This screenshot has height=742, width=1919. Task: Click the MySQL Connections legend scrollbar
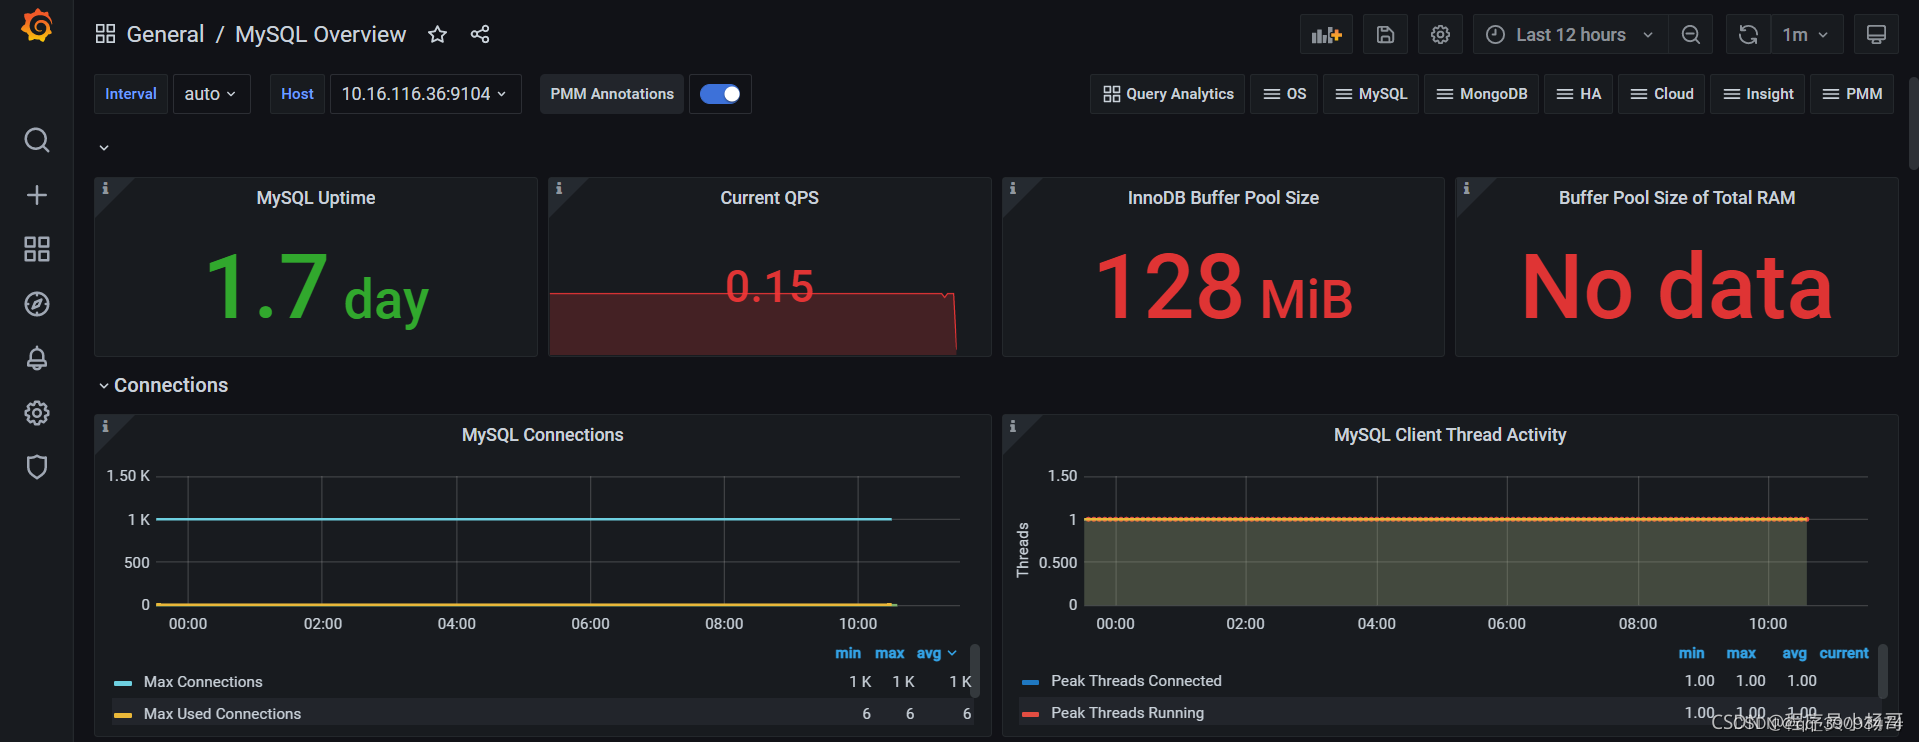(x=975, y=670)
